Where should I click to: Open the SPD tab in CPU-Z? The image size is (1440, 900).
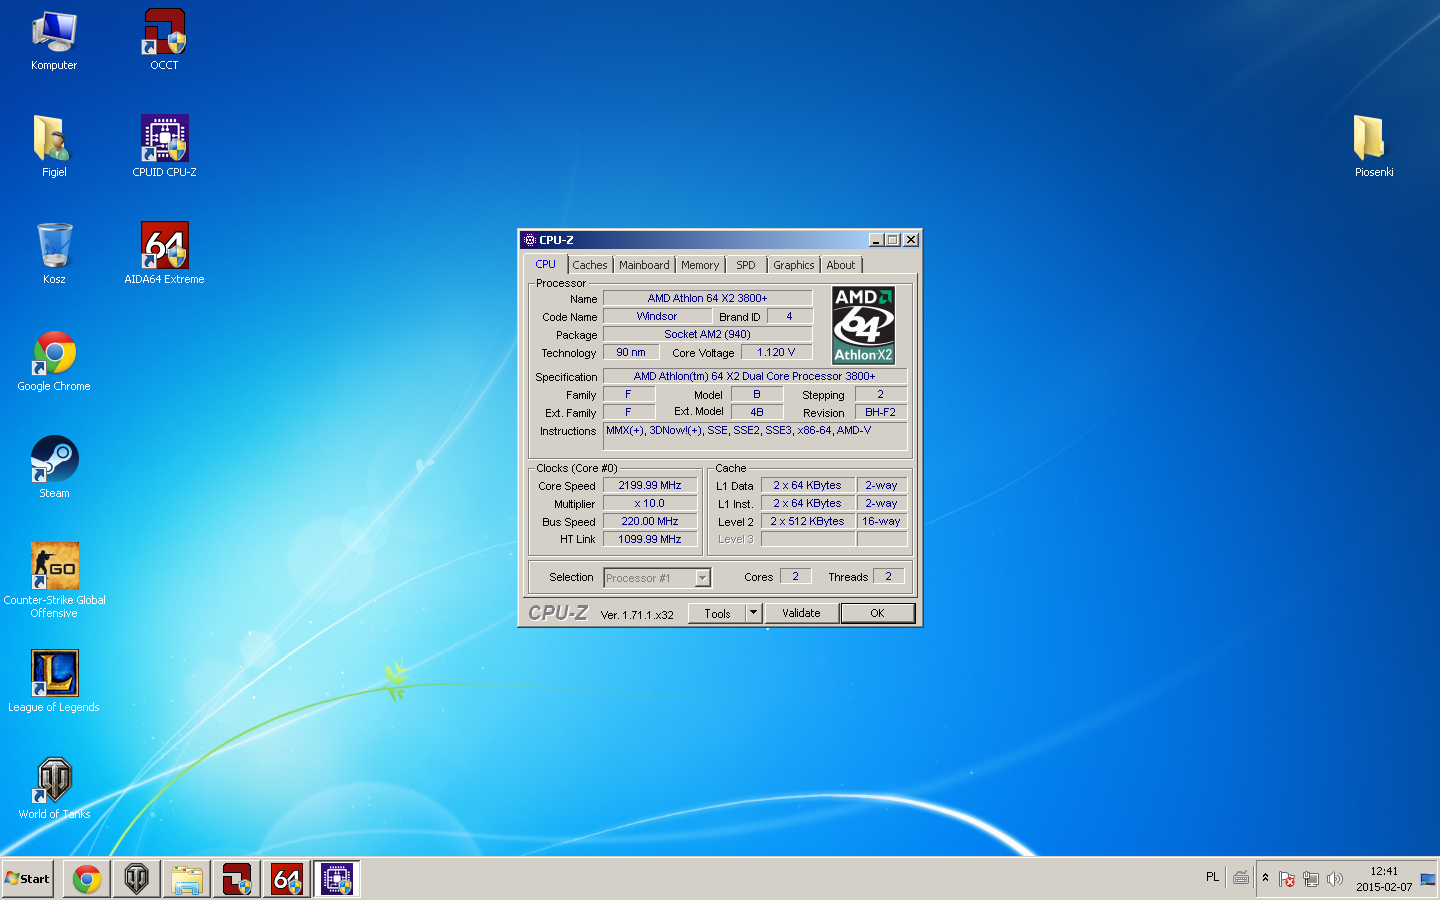click(745, 264)
